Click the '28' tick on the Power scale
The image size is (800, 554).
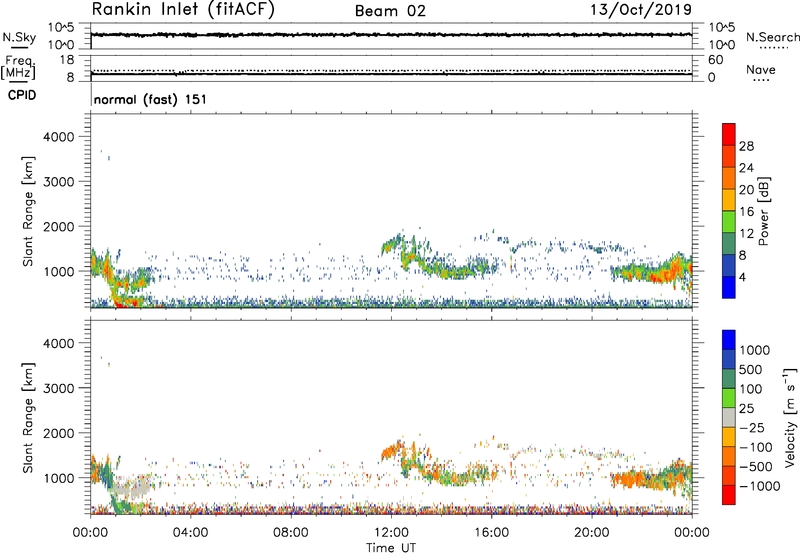[x=746, y=146]
